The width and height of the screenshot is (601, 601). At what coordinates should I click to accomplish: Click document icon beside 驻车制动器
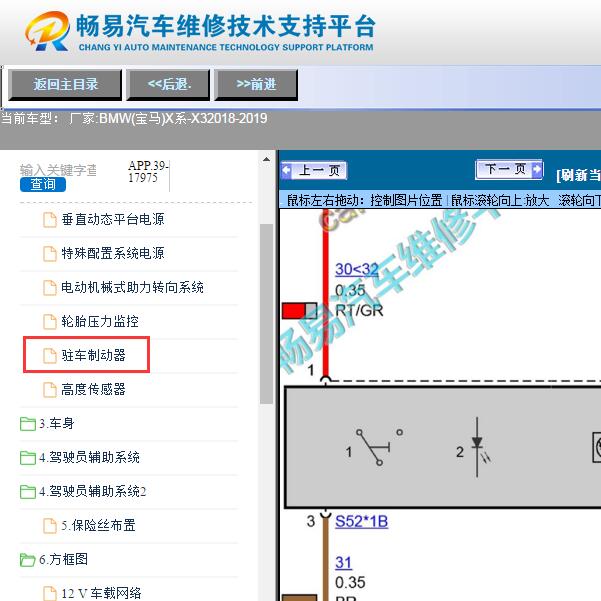[x=49, y=356]
